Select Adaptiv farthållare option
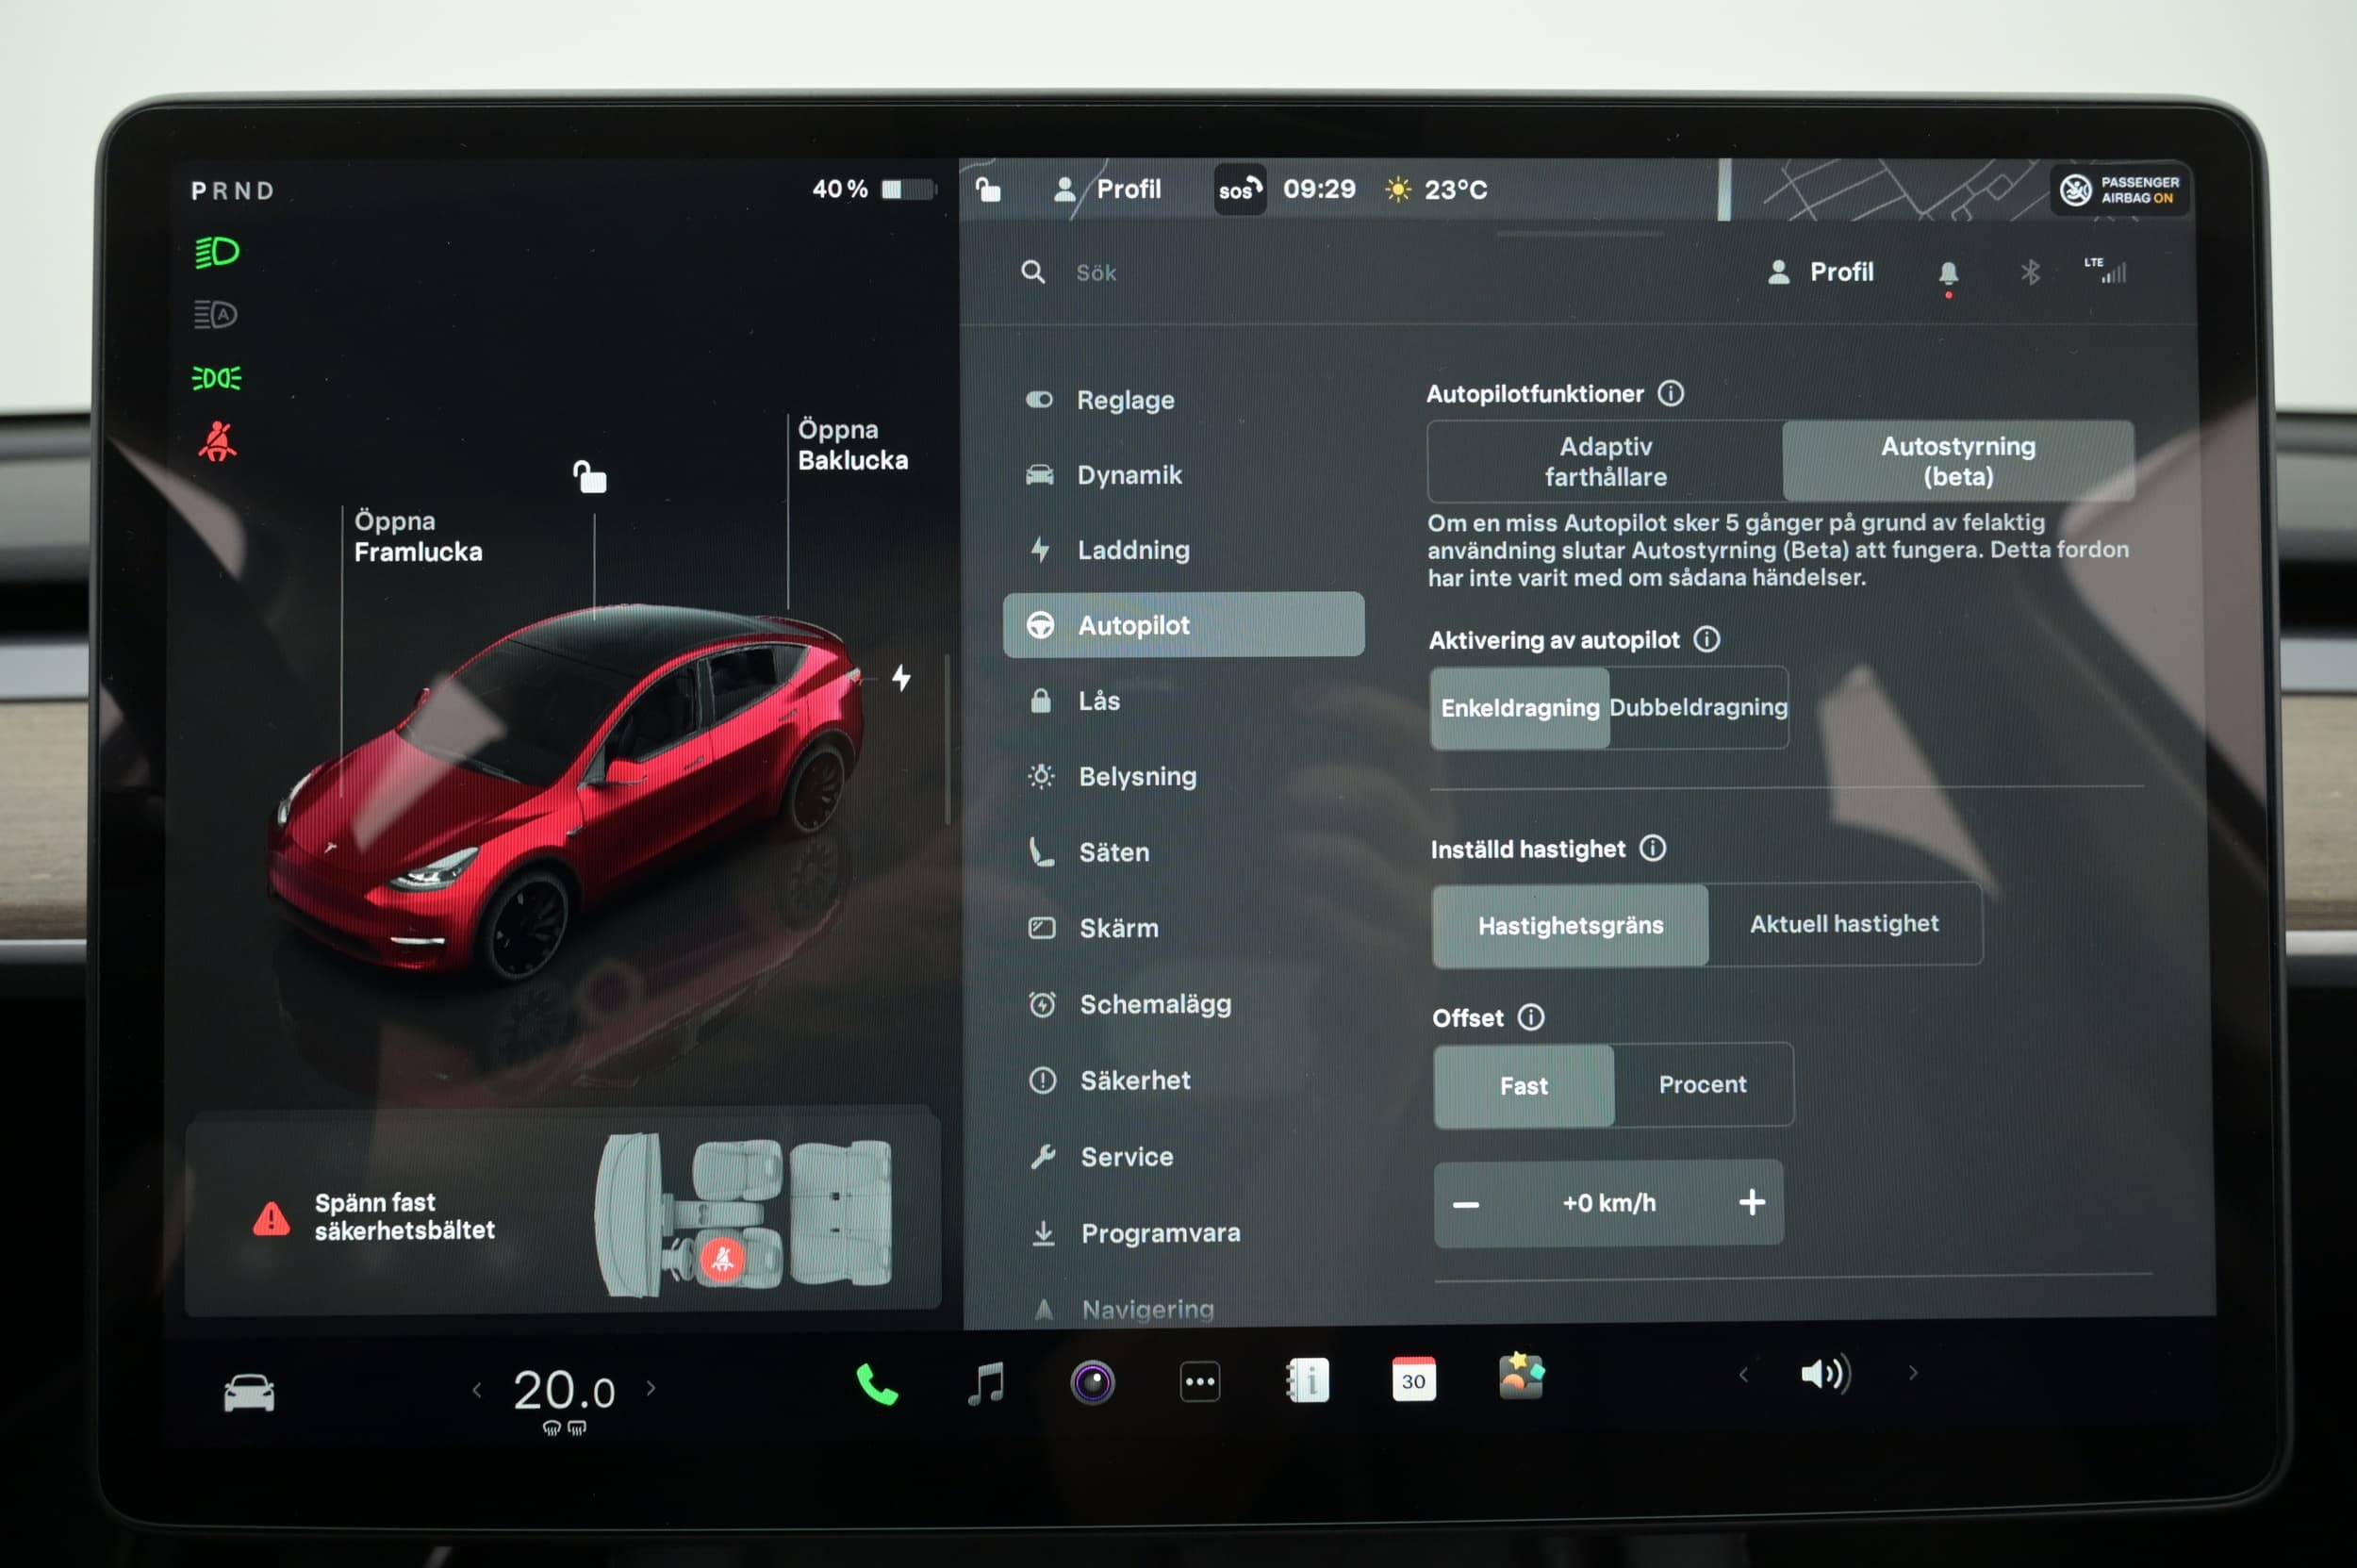 point(1605,461)
